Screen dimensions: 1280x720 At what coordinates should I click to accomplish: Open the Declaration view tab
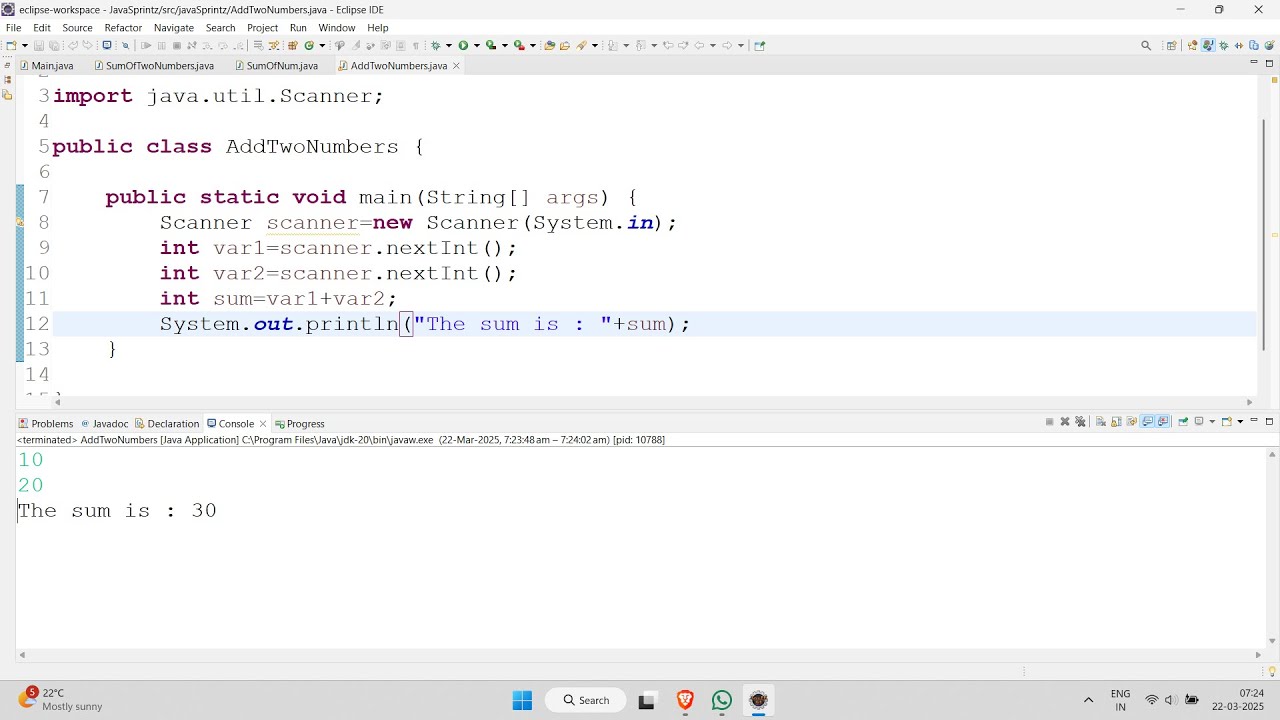pos(167,423)
